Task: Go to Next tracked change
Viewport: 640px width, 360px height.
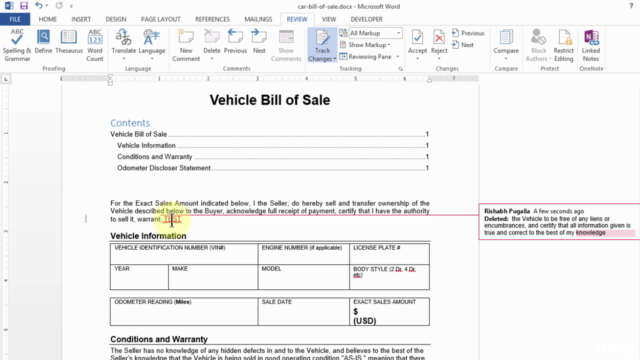Action: (x=463, y=45)
